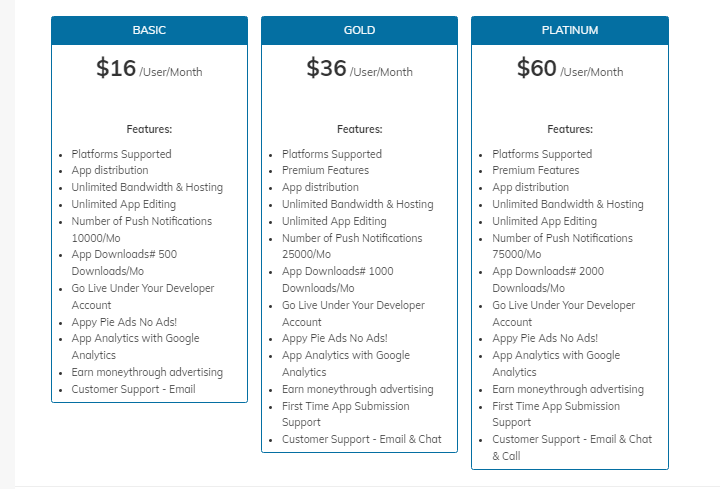Click the $36 per user price
This screenshot has width=720, height=489.
click(x=359, y=68)
